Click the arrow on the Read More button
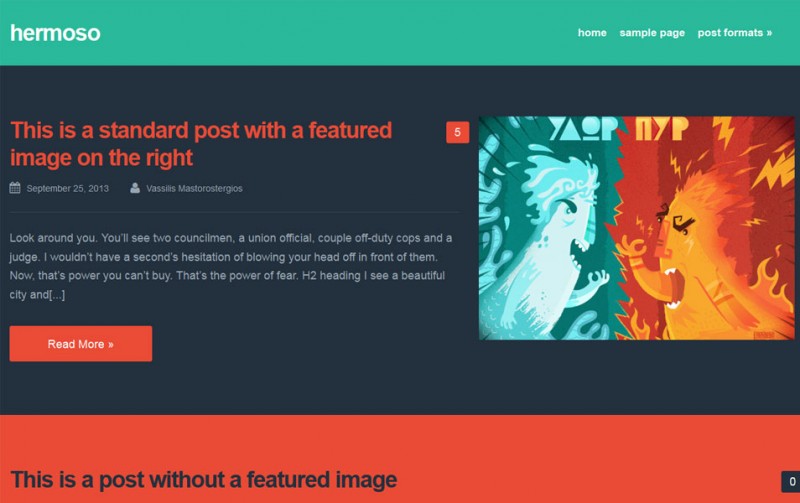The image size is (800, 503). tap(111, 344)
